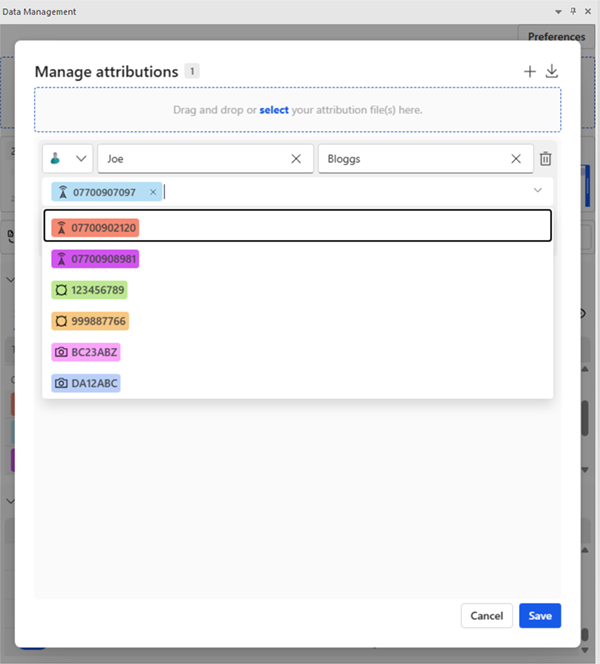Remove the 07700907097 tag
The image size is (600, 664).
pos(153,192)
